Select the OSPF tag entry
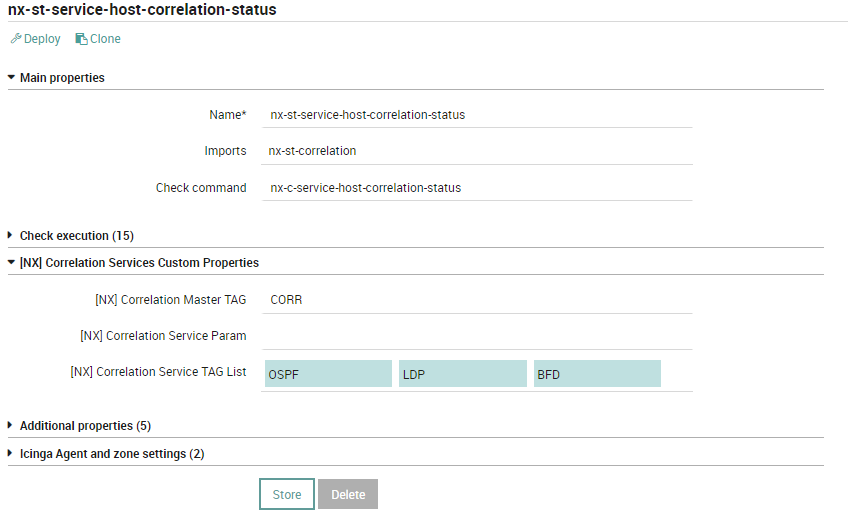 pos(328,374)
